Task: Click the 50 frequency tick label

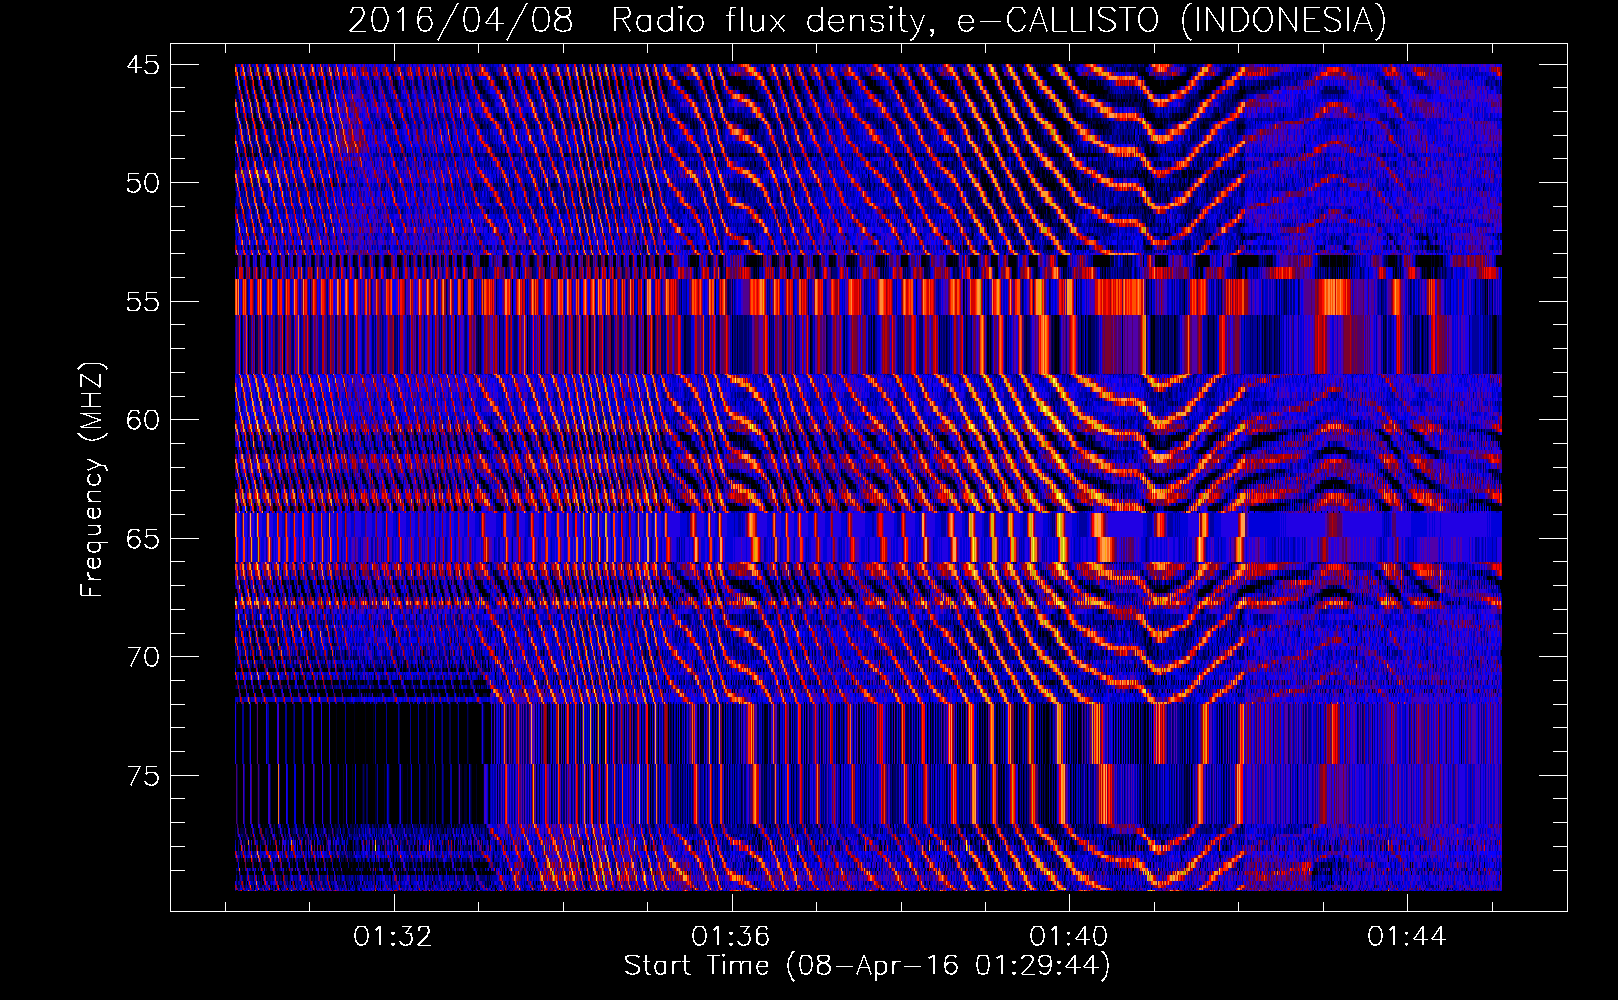Action: (x=143, y=183)
